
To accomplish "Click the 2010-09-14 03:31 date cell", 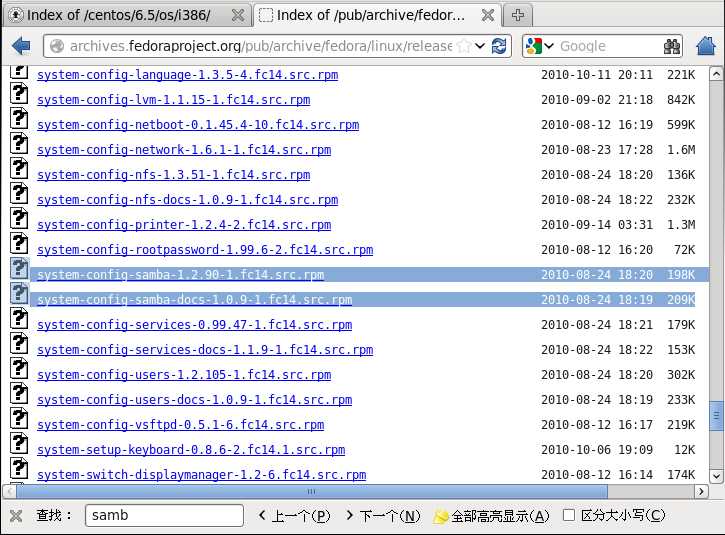I will 596,225.
